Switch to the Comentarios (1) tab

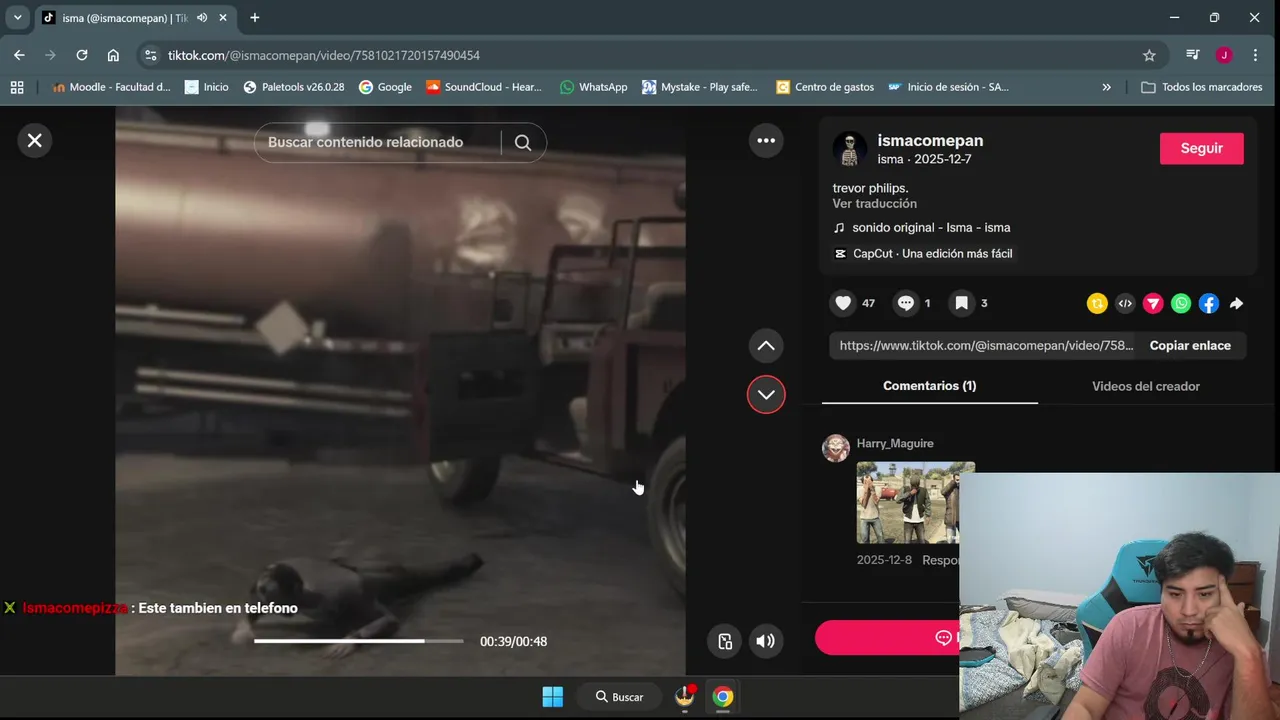pyautogui.click(x=929, y=385)
